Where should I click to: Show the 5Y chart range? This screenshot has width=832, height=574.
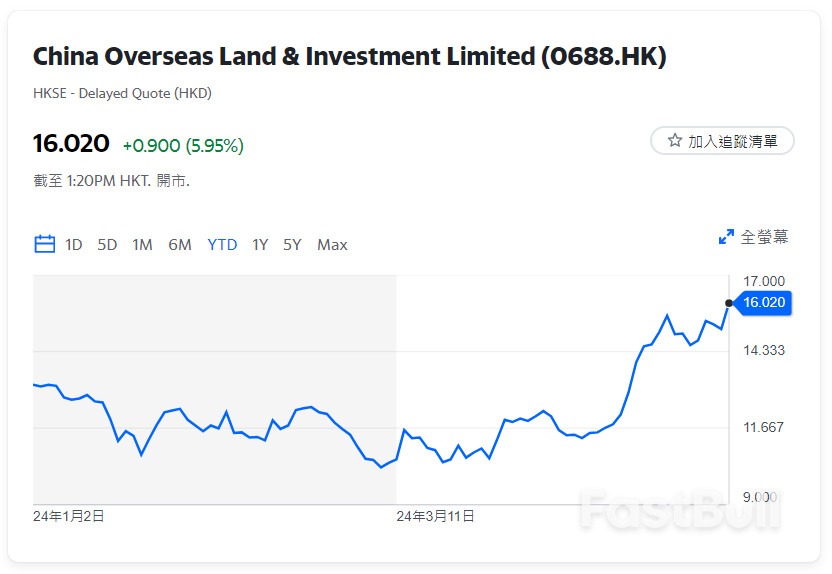[x=292, y=245]
